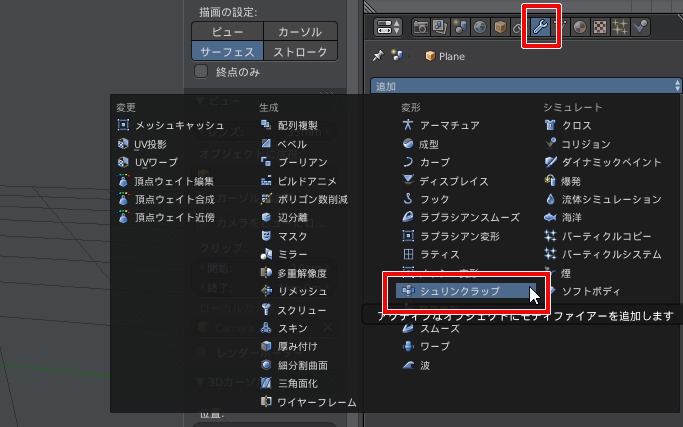The height and width of the screenshot is (427, 683).
Task: Open the Physics properties tab icon
Action: [640, 27]
